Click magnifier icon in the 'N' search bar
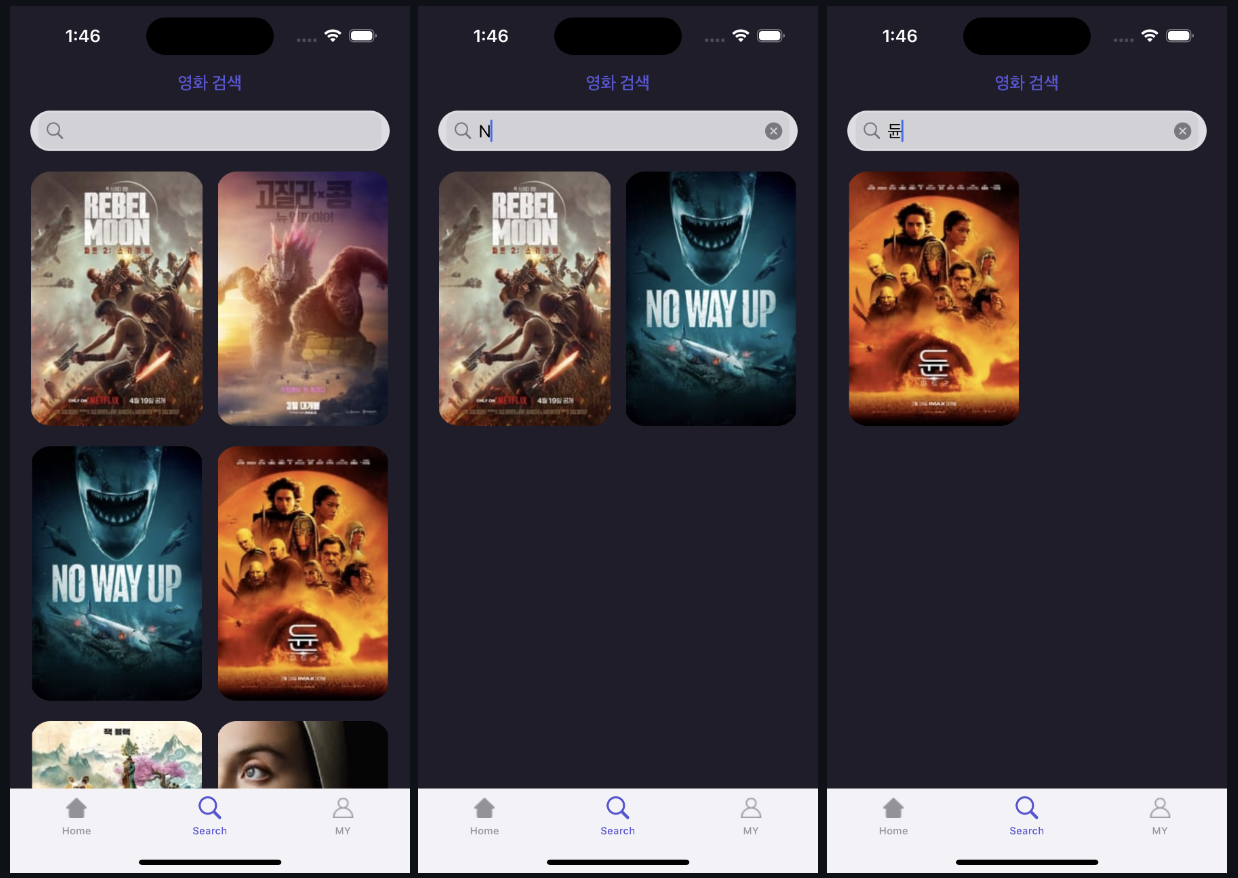Image resolution: width=1238 pixels, height=878 pixels. pyautogui.click(x=462, y=131)
